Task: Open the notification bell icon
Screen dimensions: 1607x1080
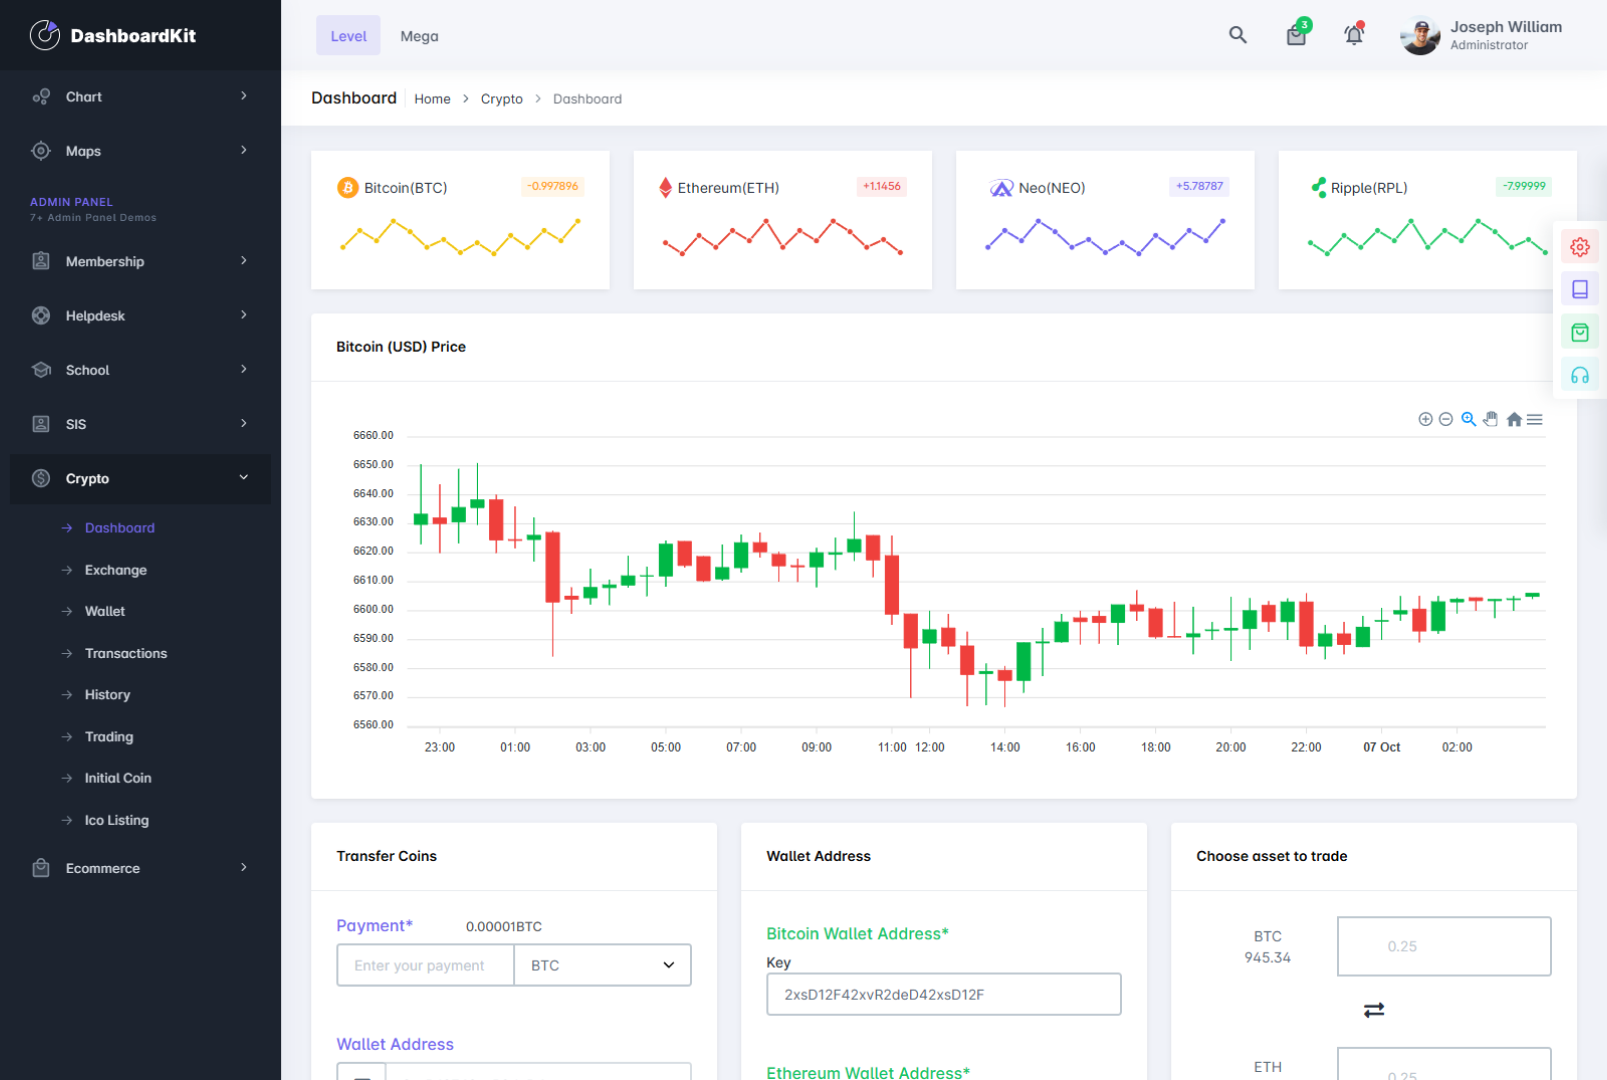Action: 1353,35
